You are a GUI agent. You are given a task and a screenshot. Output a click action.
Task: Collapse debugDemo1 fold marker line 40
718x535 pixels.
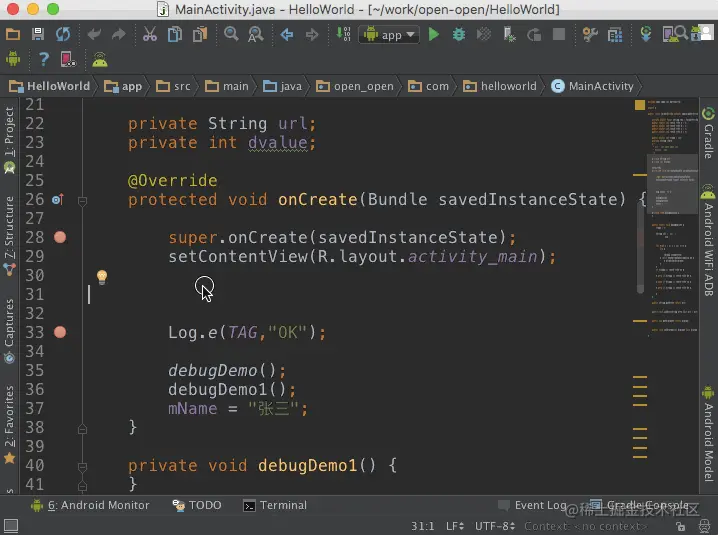pos(82,467)
